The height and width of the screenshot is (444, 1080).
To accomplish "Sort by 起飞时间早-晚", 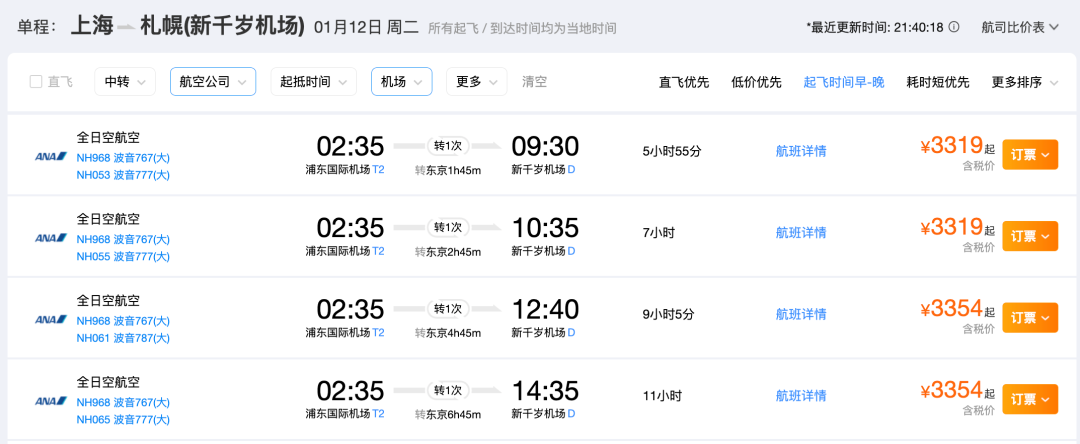I will pos(844,83).
